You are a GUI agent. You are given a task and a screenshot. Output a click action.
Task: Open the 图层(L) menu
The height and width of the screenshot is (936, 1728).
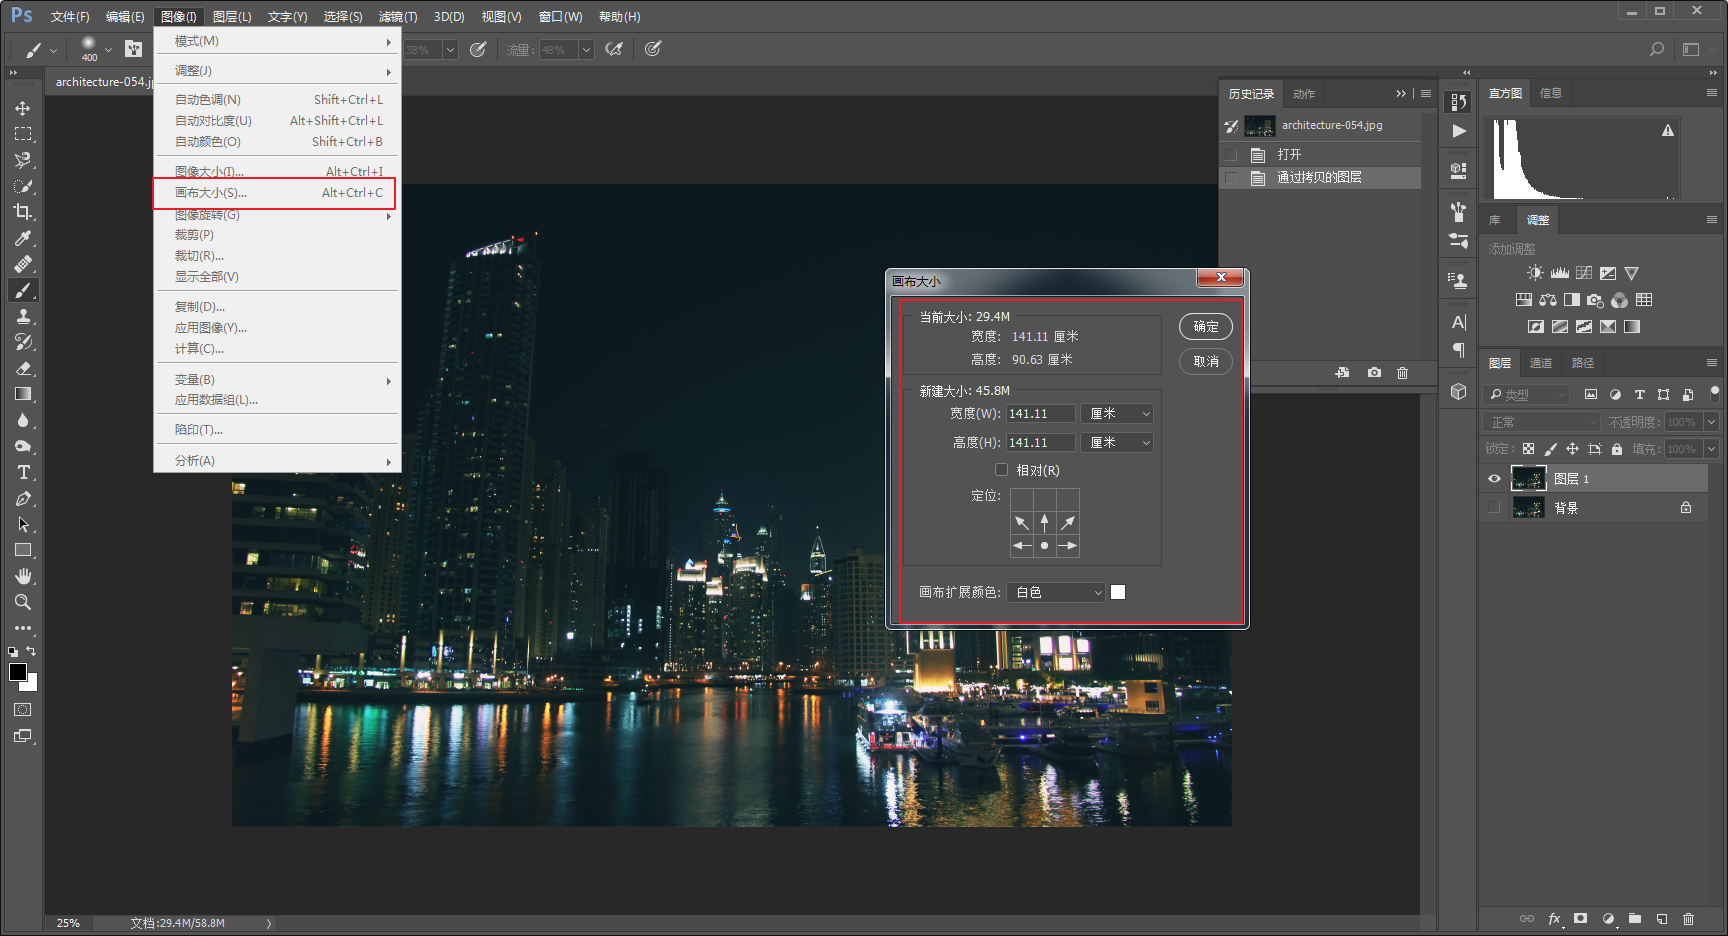coord(232,17)
